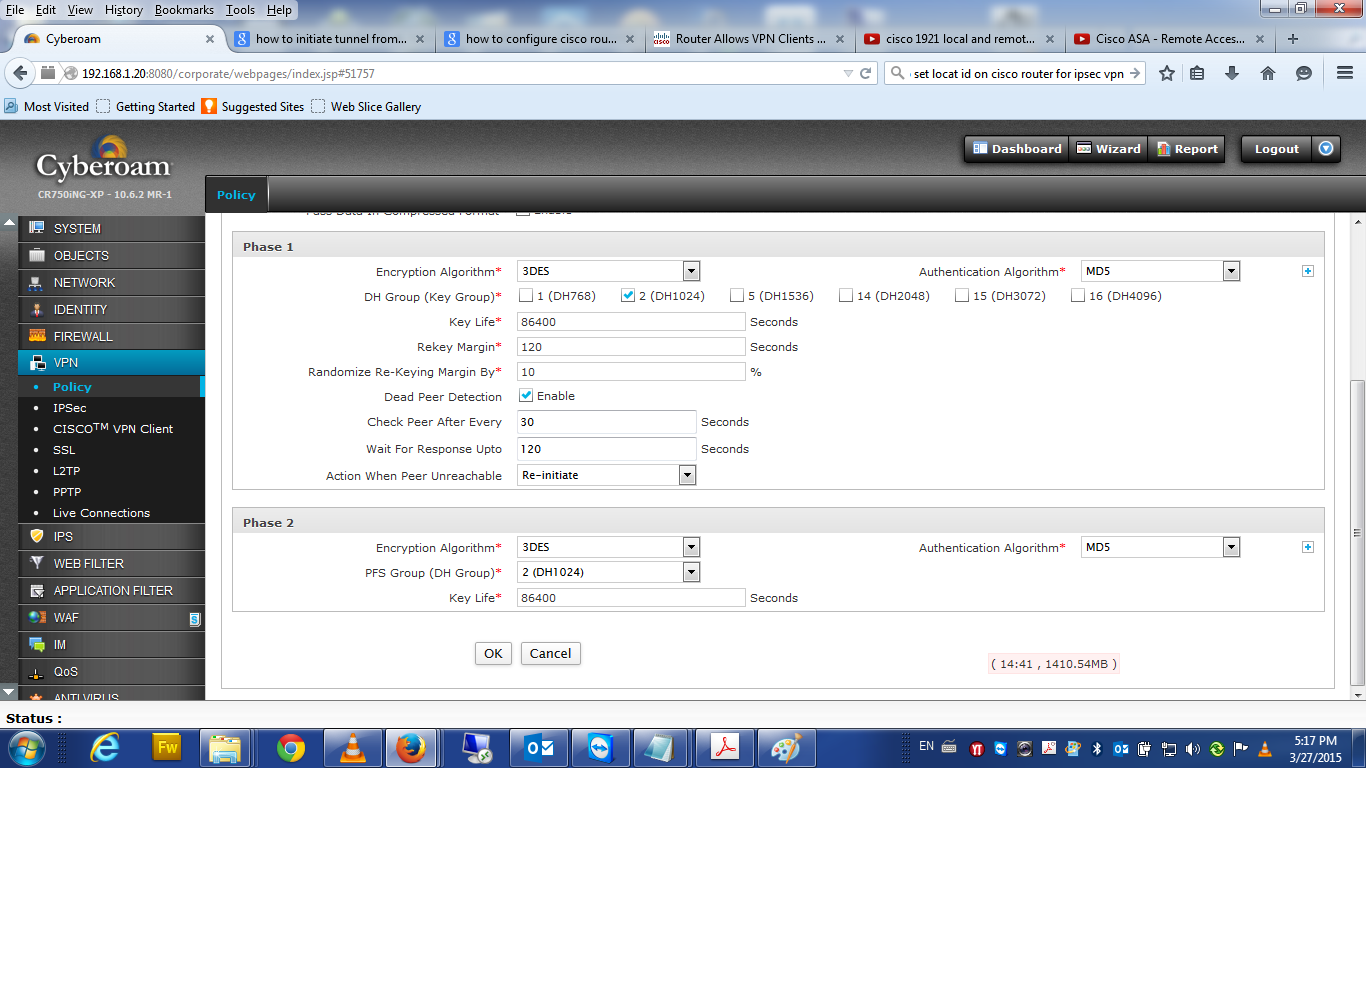The image size is (1366, 1000).
Task: Switch to Cisco ASA Remote Access tab
Action: (1167, 39)
